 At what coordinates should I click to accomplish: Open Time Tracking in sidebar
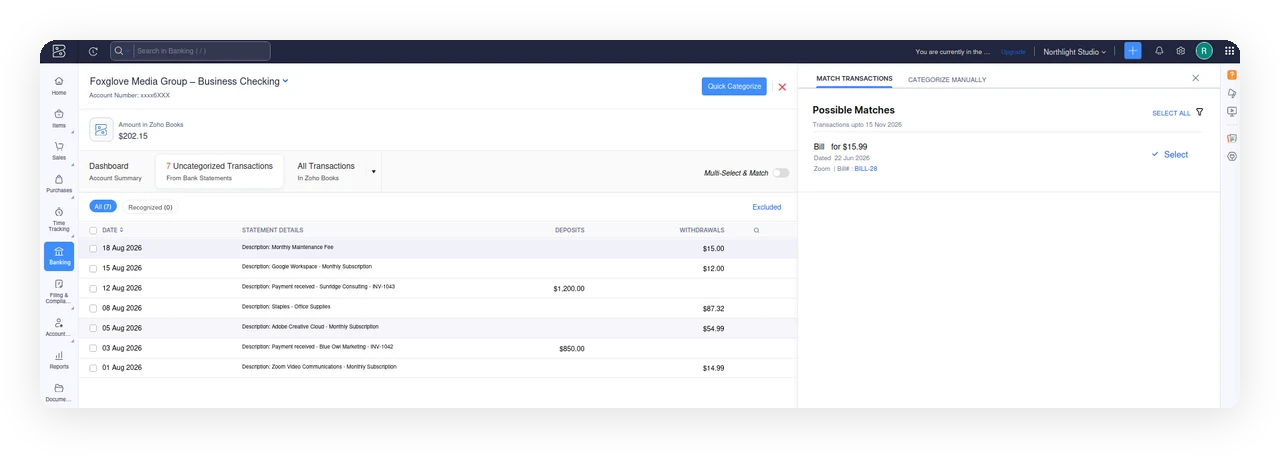59,219
